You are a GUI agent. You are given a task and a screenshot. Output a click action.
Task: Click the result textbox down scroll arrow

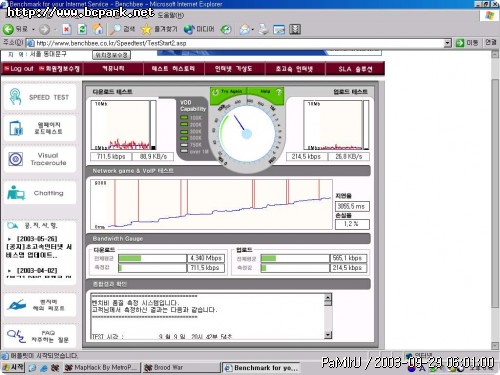point(328,335)
